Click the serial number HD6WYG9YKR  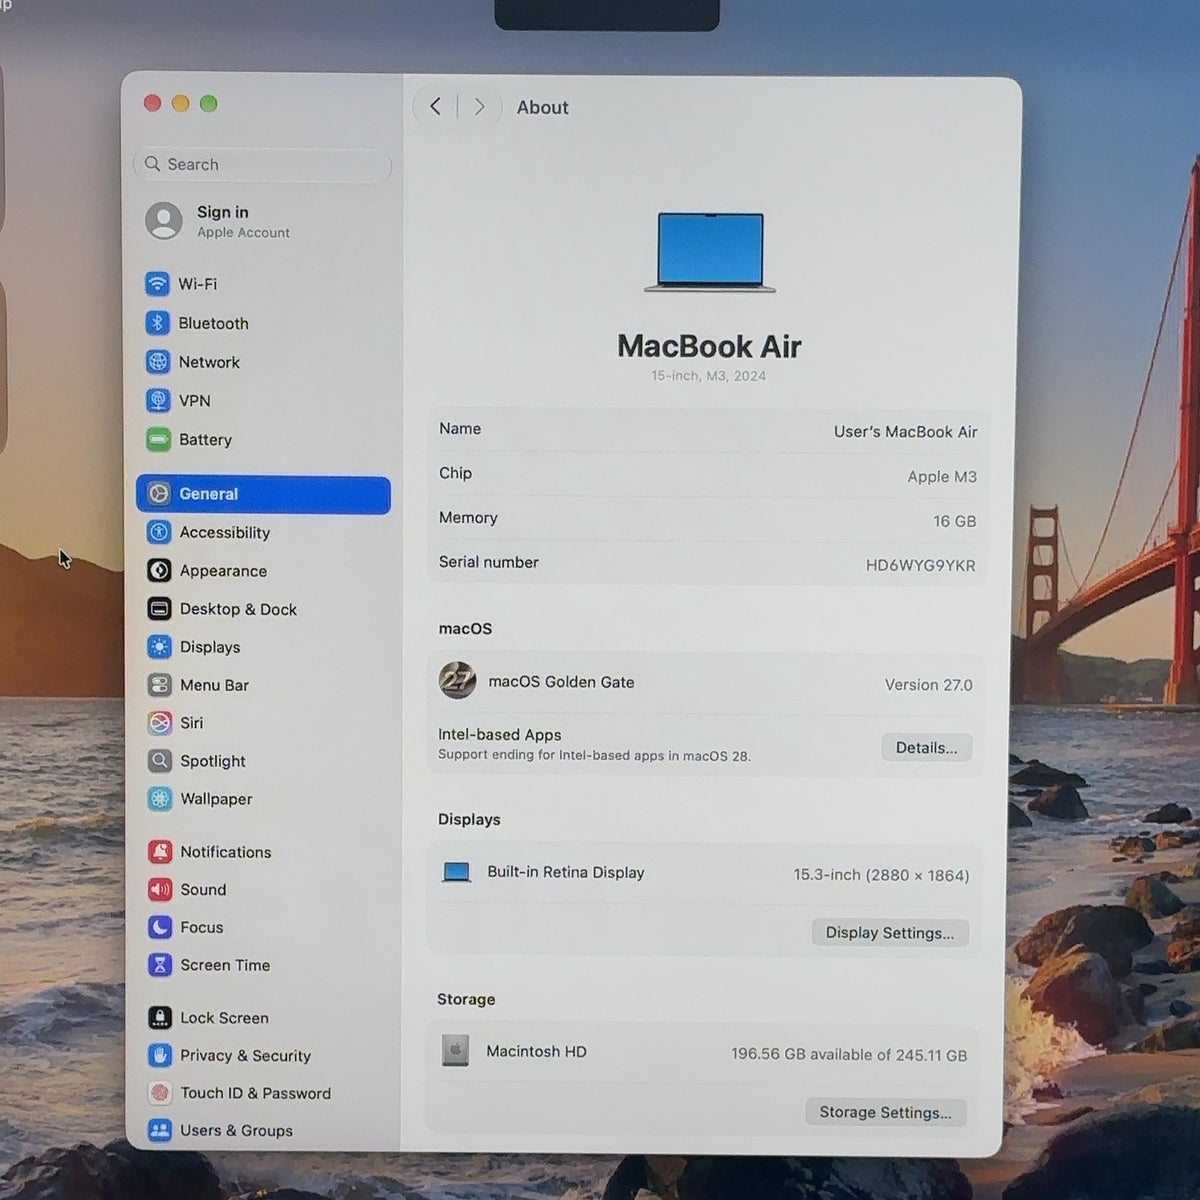pyautogui.click(x=920, y=566)
